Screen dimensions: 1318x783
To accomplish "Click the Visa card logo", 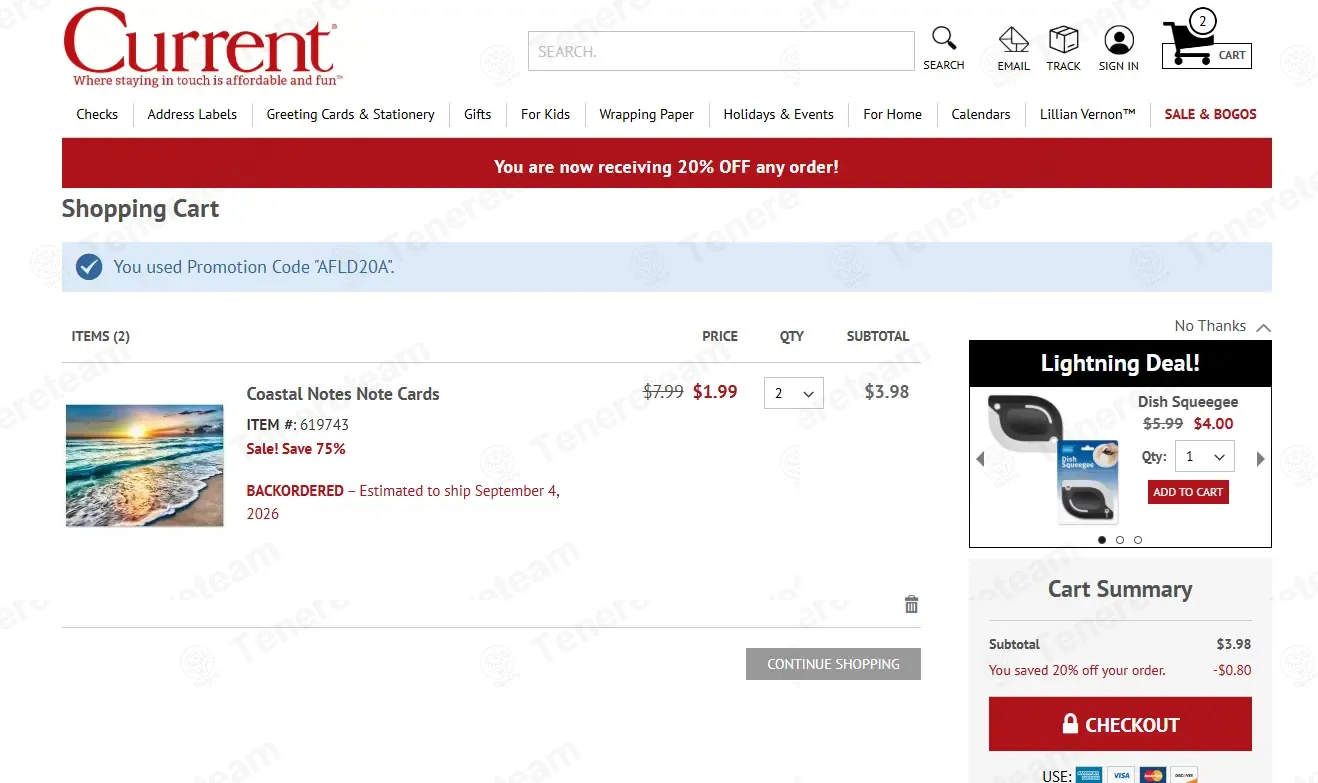I will pos(1121,775).
